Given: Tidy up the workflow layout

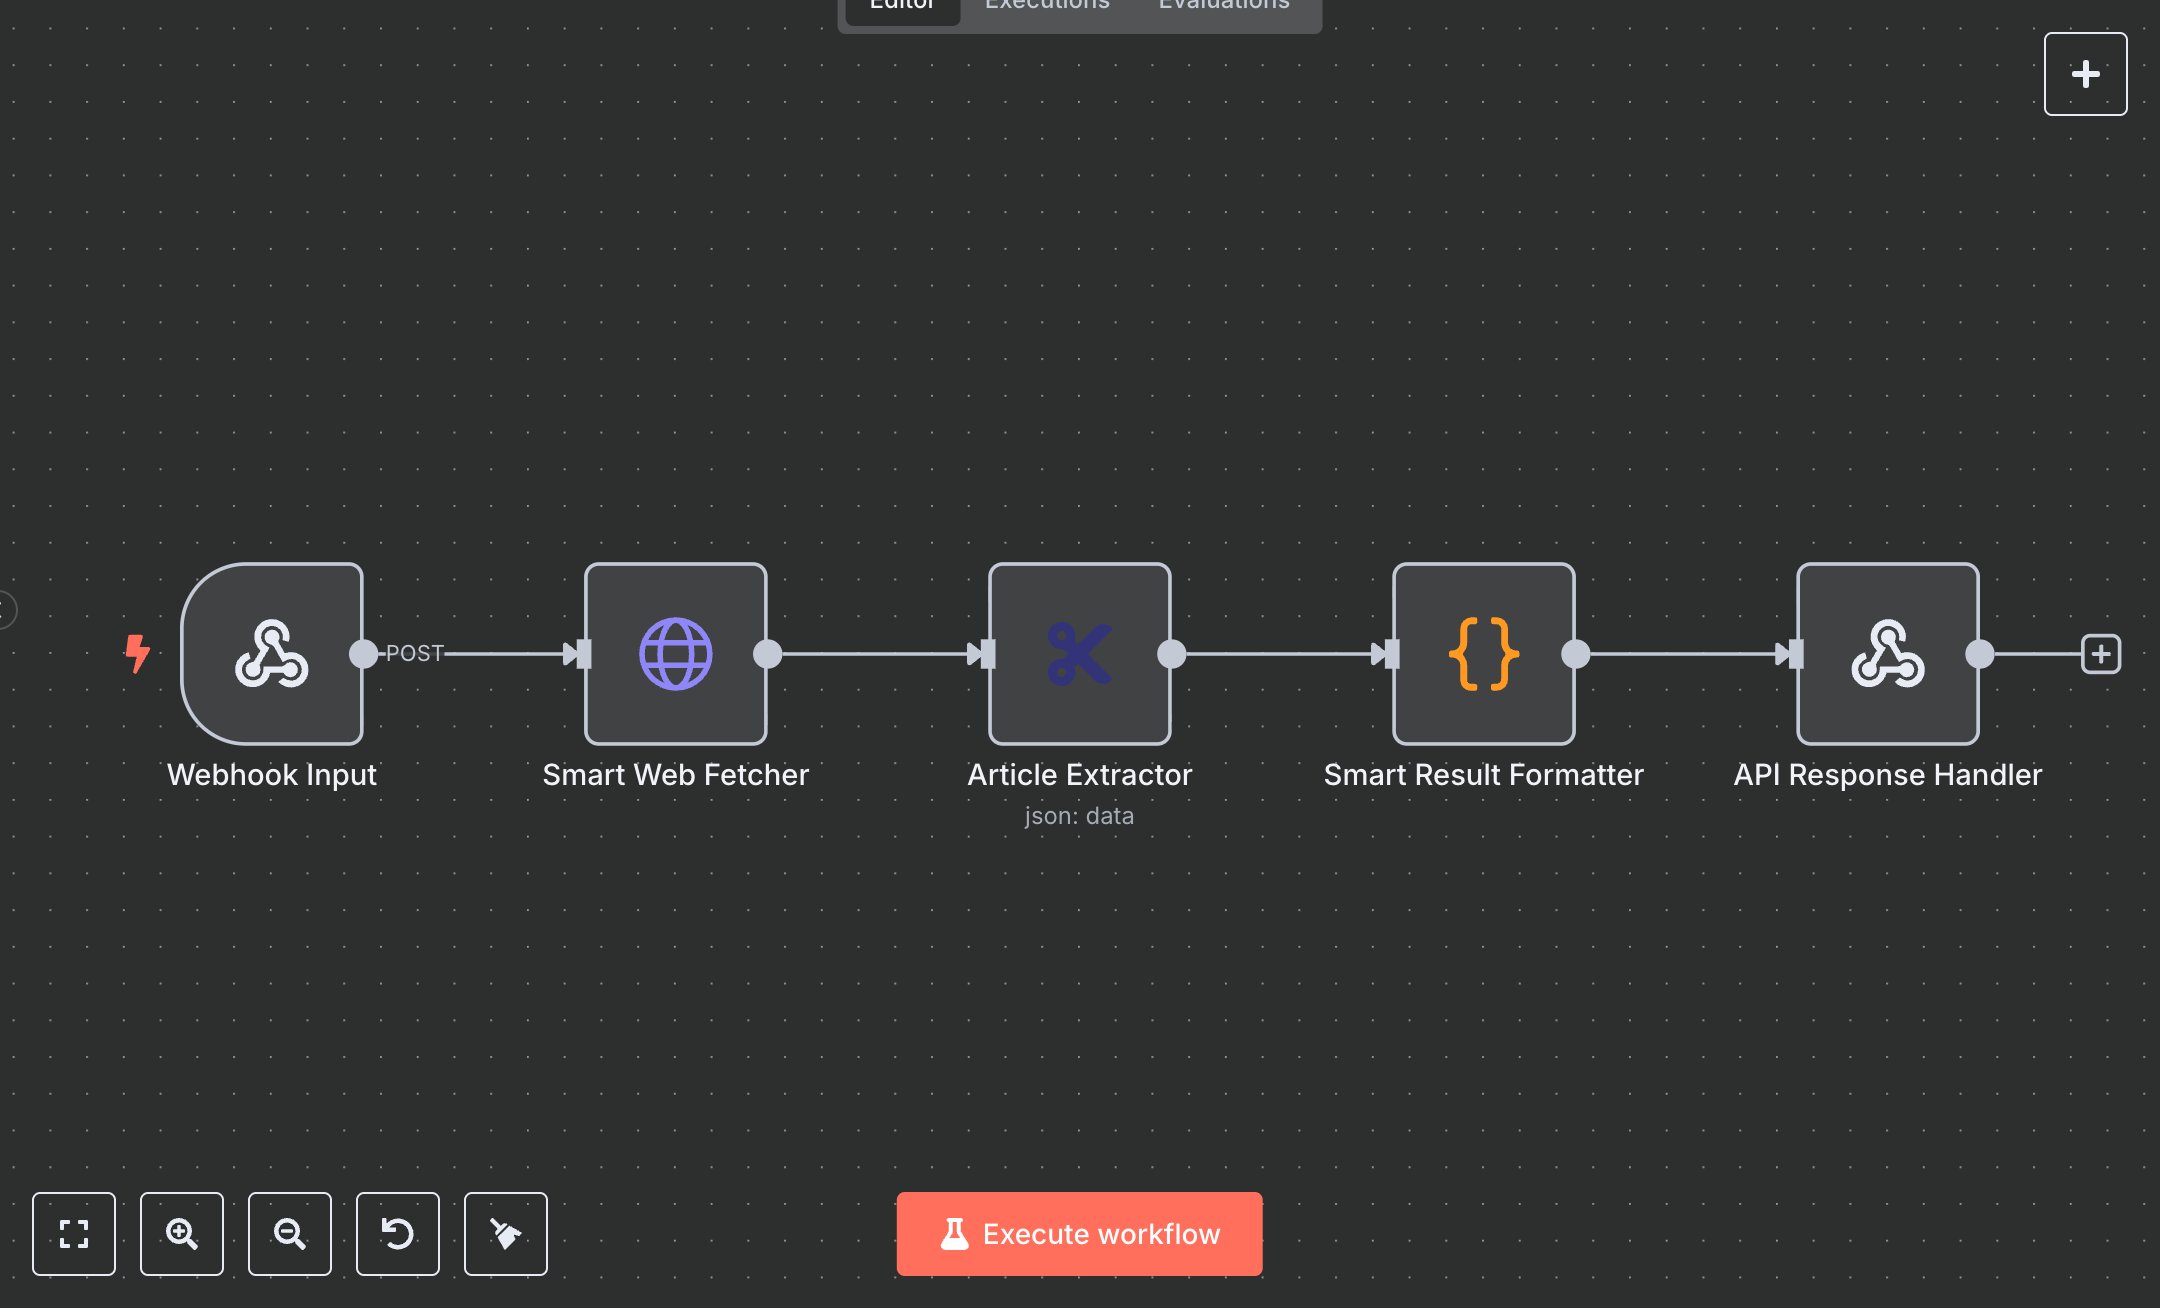Looking at the screenshot, I should (506, 1234).
